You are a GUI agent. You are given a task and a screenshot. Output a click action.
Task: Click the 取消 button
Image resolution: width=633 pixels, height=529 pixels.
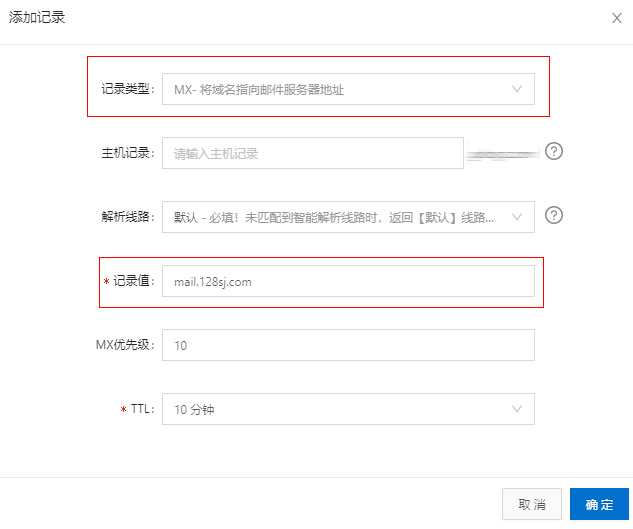pos(532,504)
